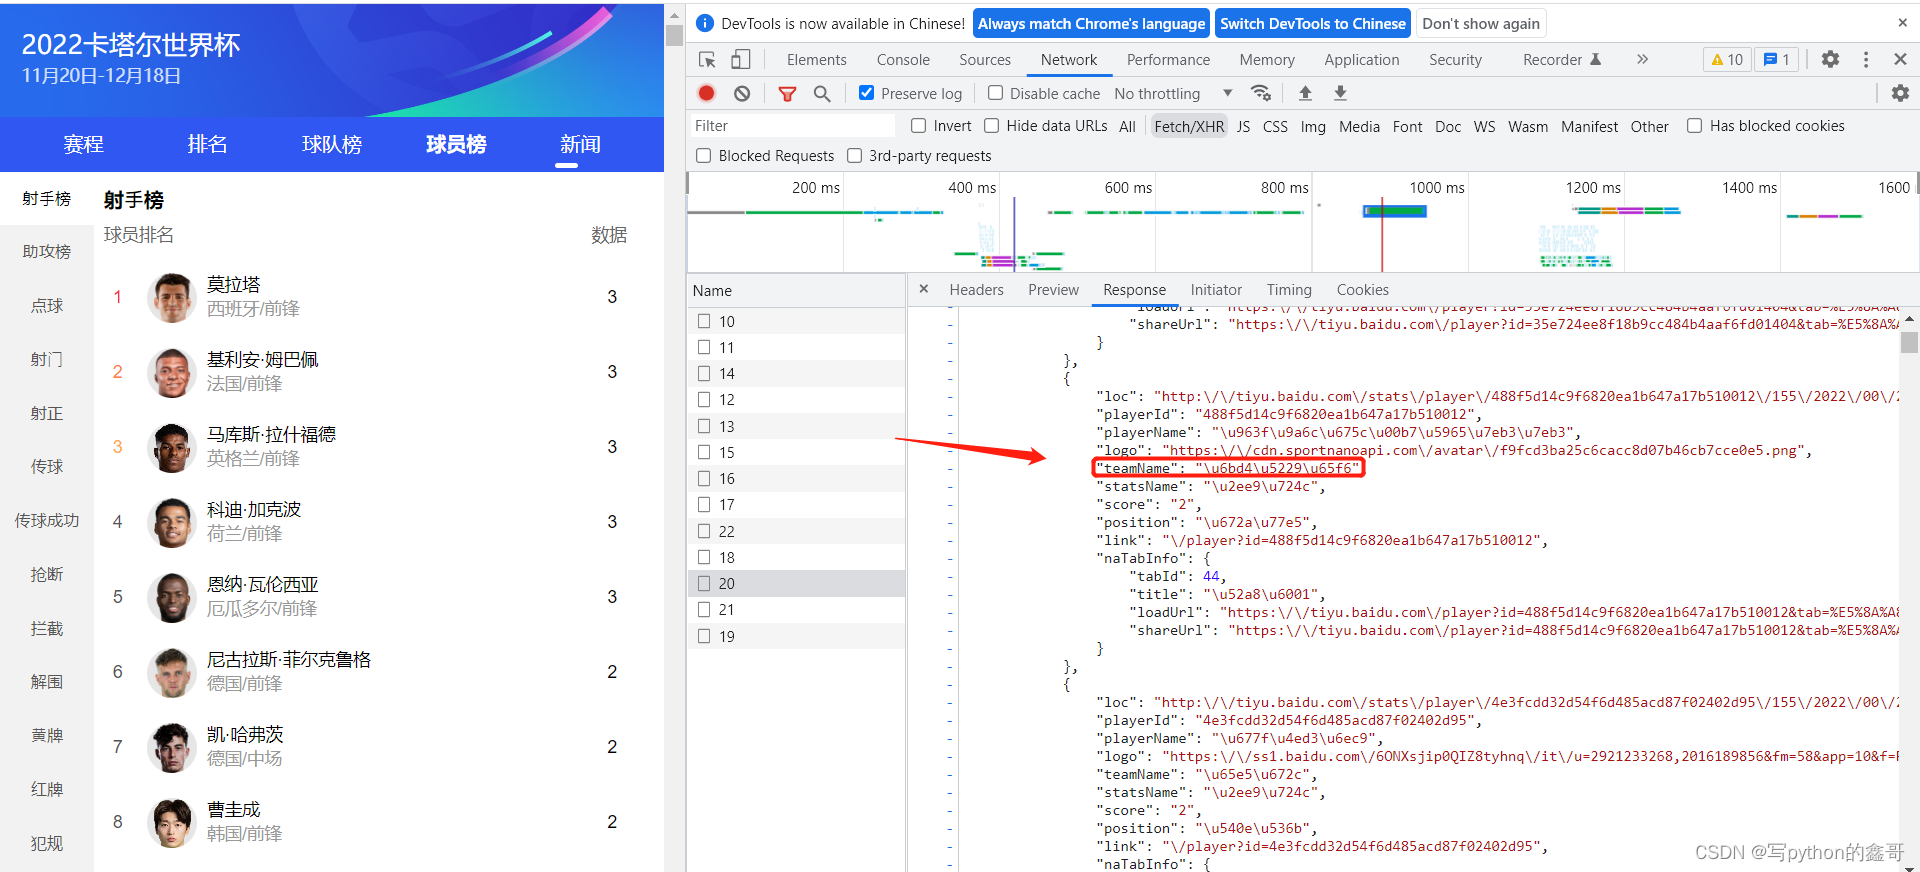Toggle Preserve log checkbox
The image size is (1920, 872).
click(867, 93)
